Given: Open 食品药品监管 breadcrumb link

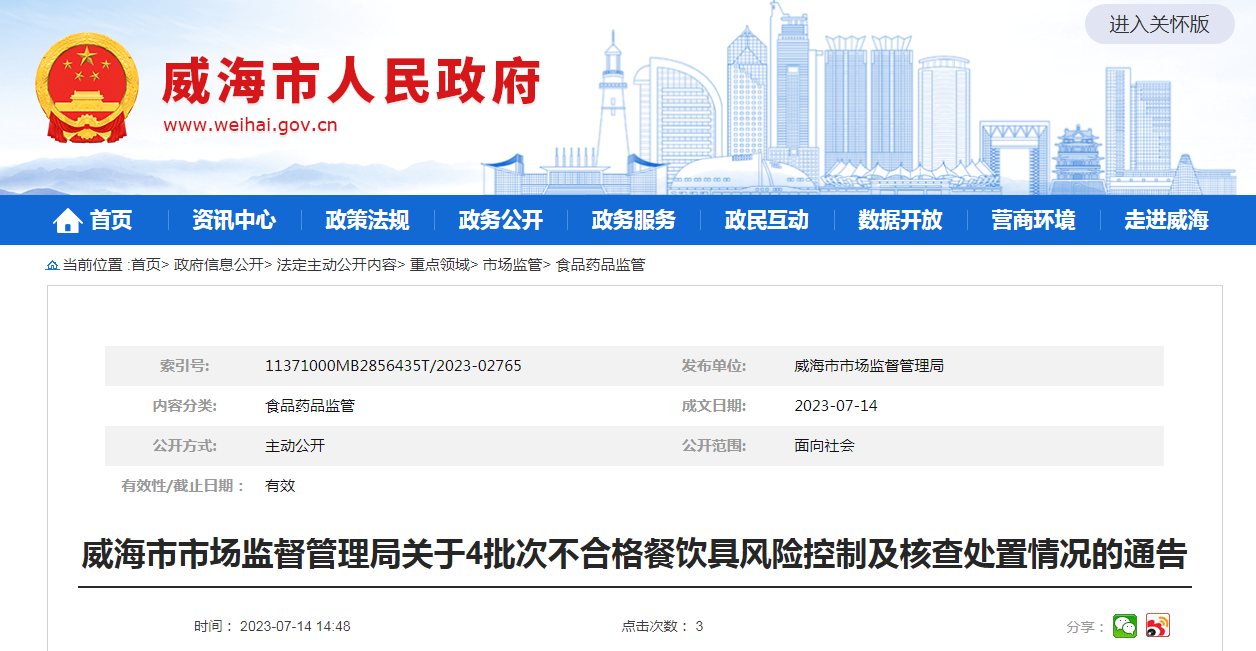Looking at the screenshot, I should coord(600,265).
